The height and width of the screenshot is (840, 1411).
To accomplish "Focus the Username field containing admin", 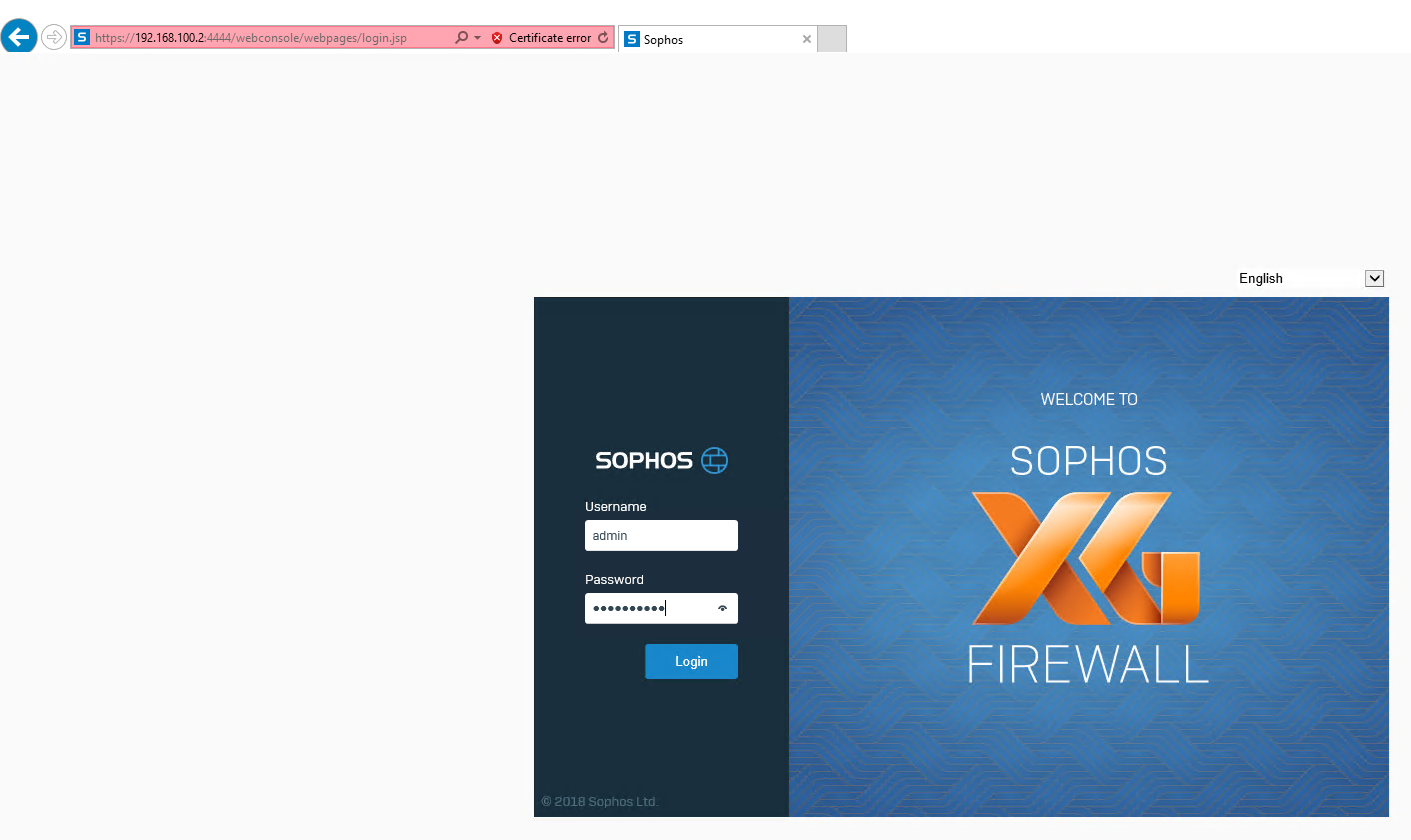I will pos(661,535).
